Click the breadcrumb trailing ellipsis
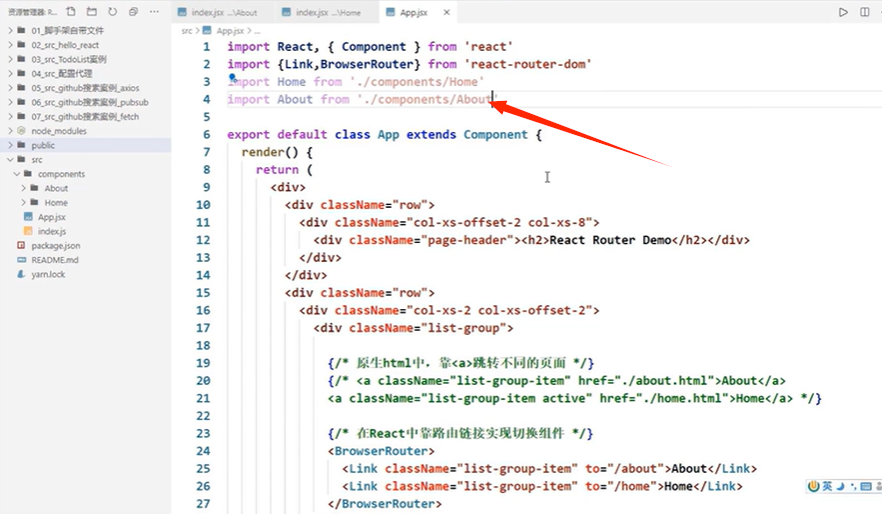The height and width of the screenshot is (514, 882). tap(257, 31)
